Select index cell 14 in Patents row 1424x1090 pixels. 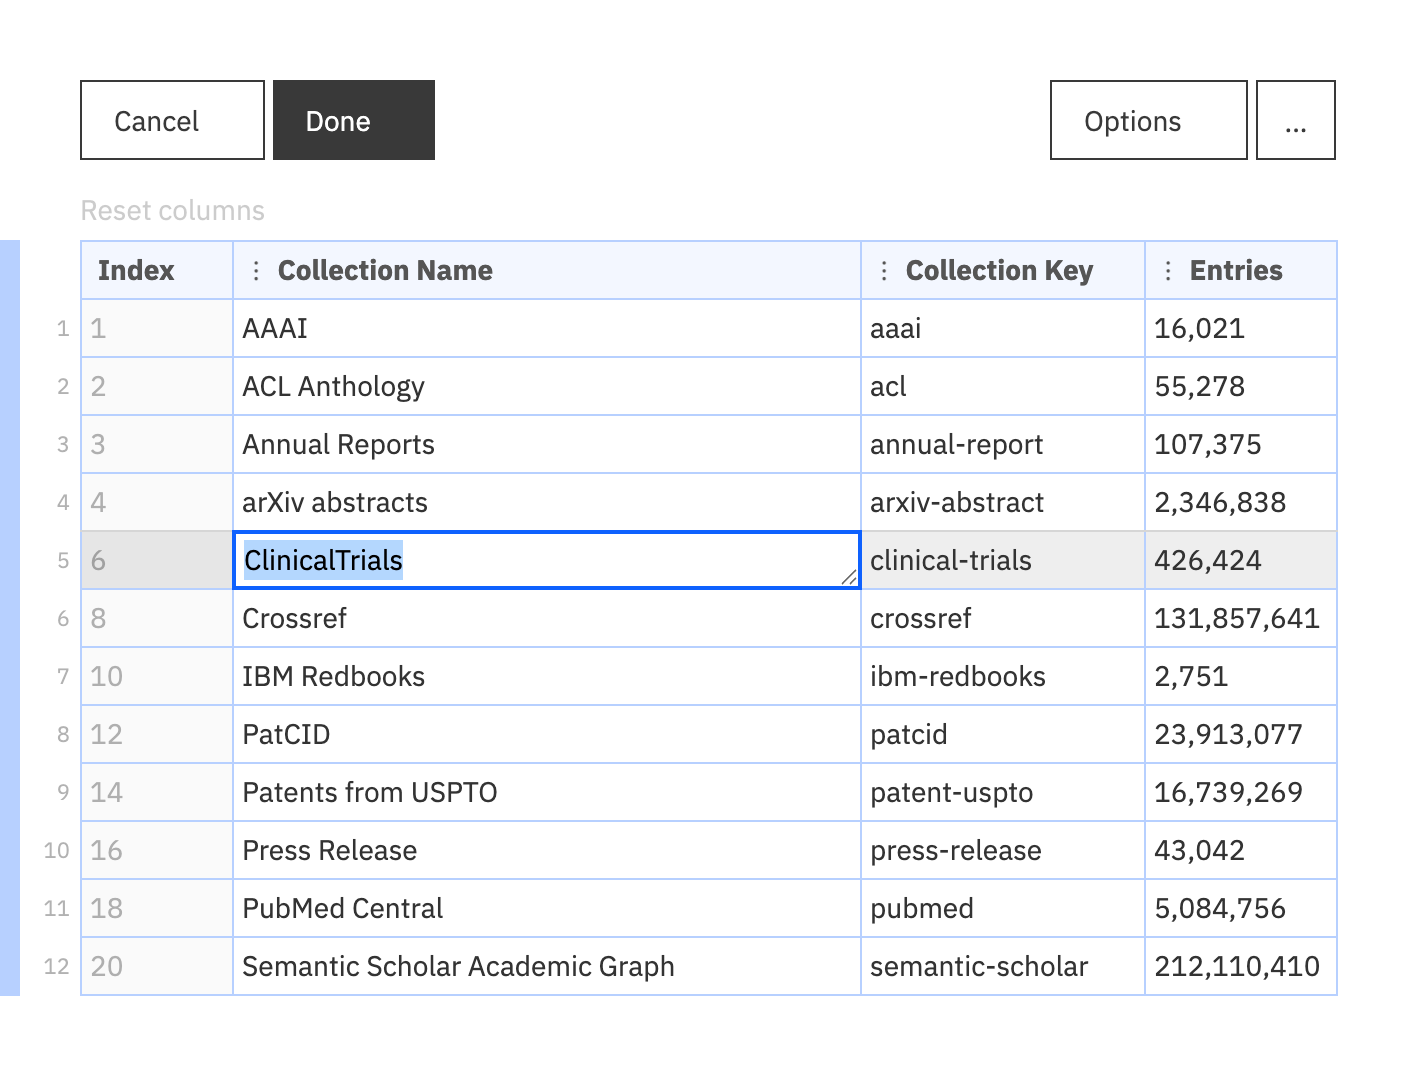(157, 792)
